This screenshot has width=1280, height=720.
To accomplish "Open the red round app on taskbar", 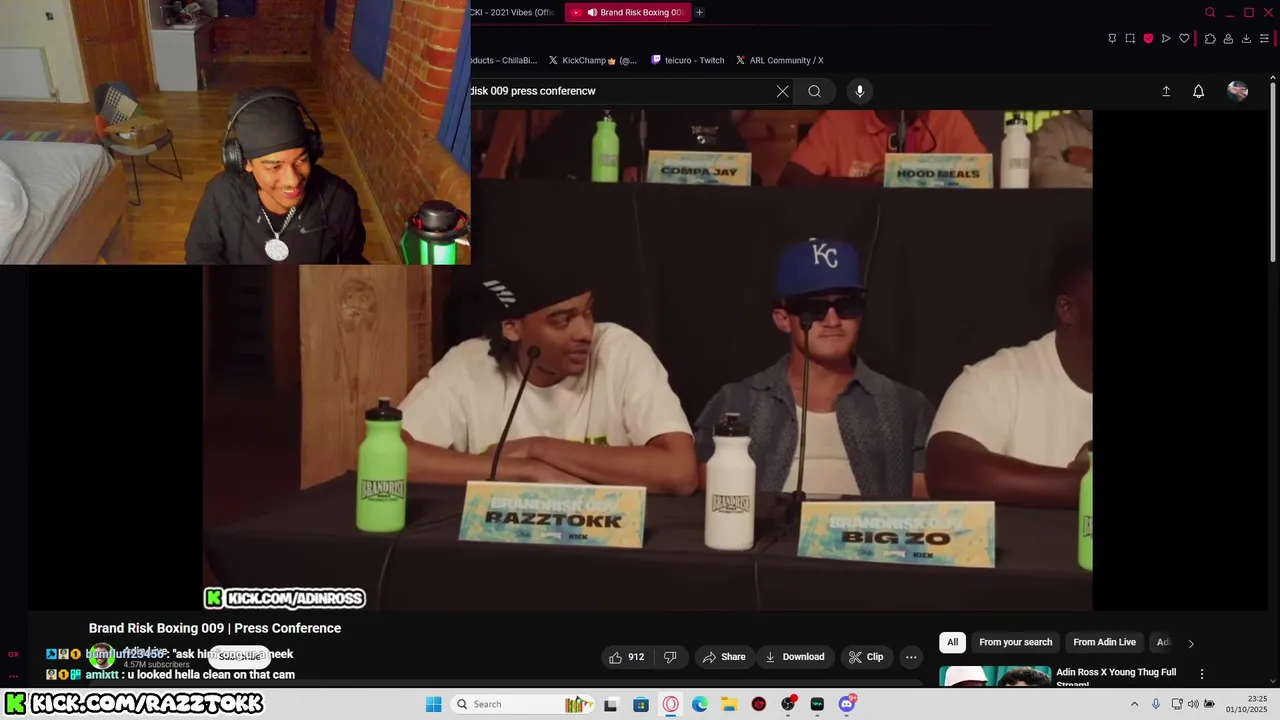I will click(x=759, y=704).
